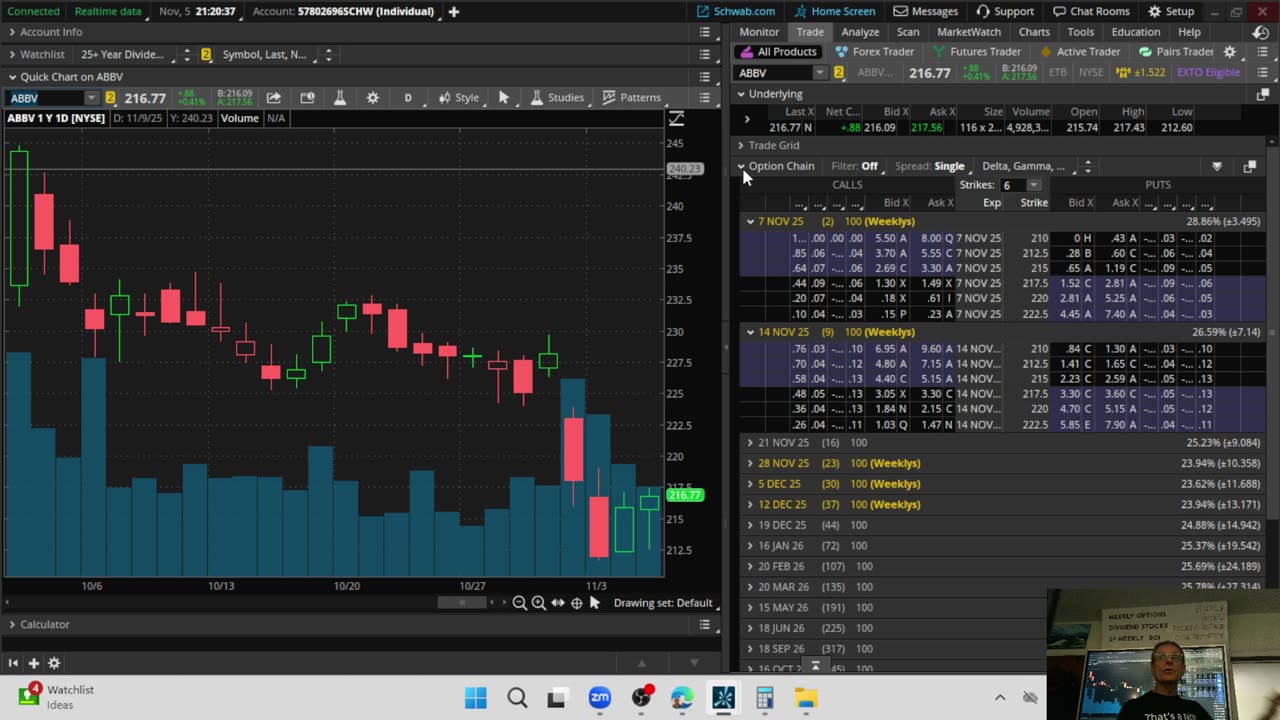Open chart settings gear icon
Viewport: 1280px width, 720px height.
pyautogui.click(x=373, y=98)
